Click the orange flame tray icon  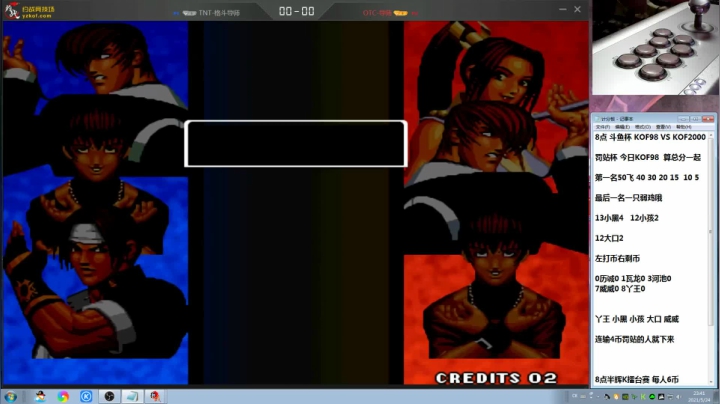[x=616, y=397]
